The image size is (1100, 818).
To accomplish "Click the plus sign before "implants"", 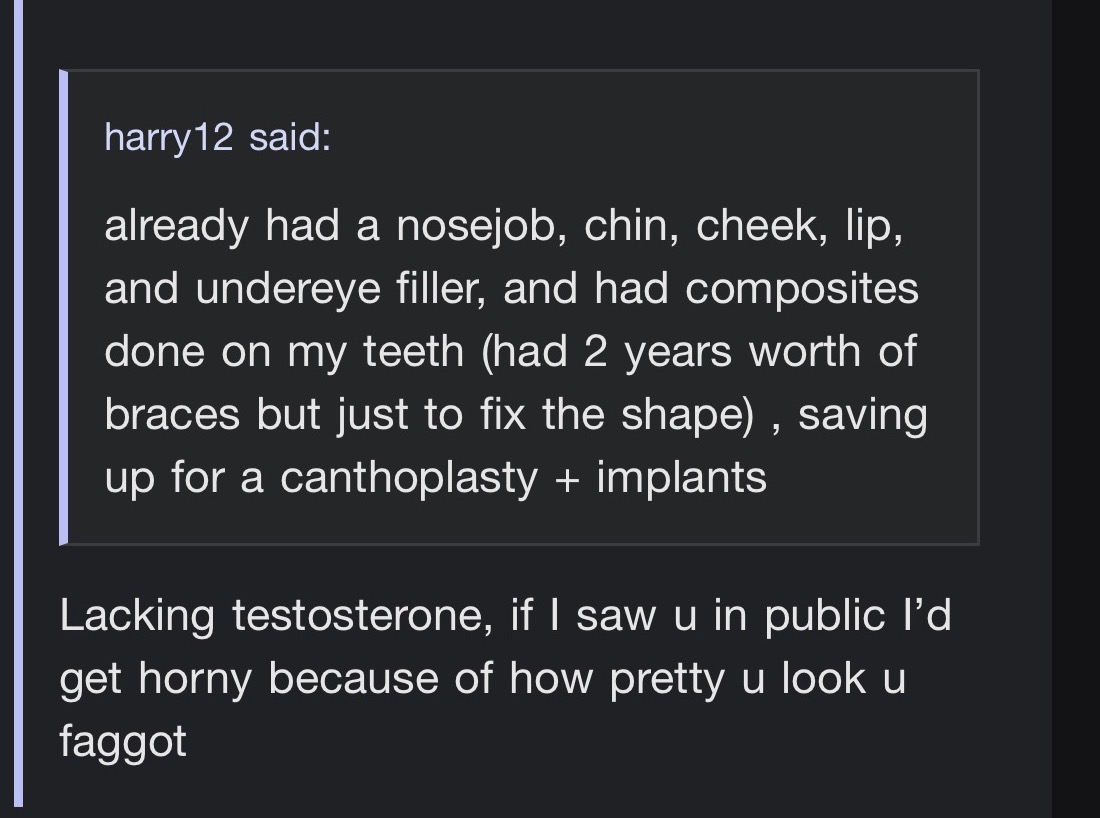I will pyautogui.click(x=567, y=478).
